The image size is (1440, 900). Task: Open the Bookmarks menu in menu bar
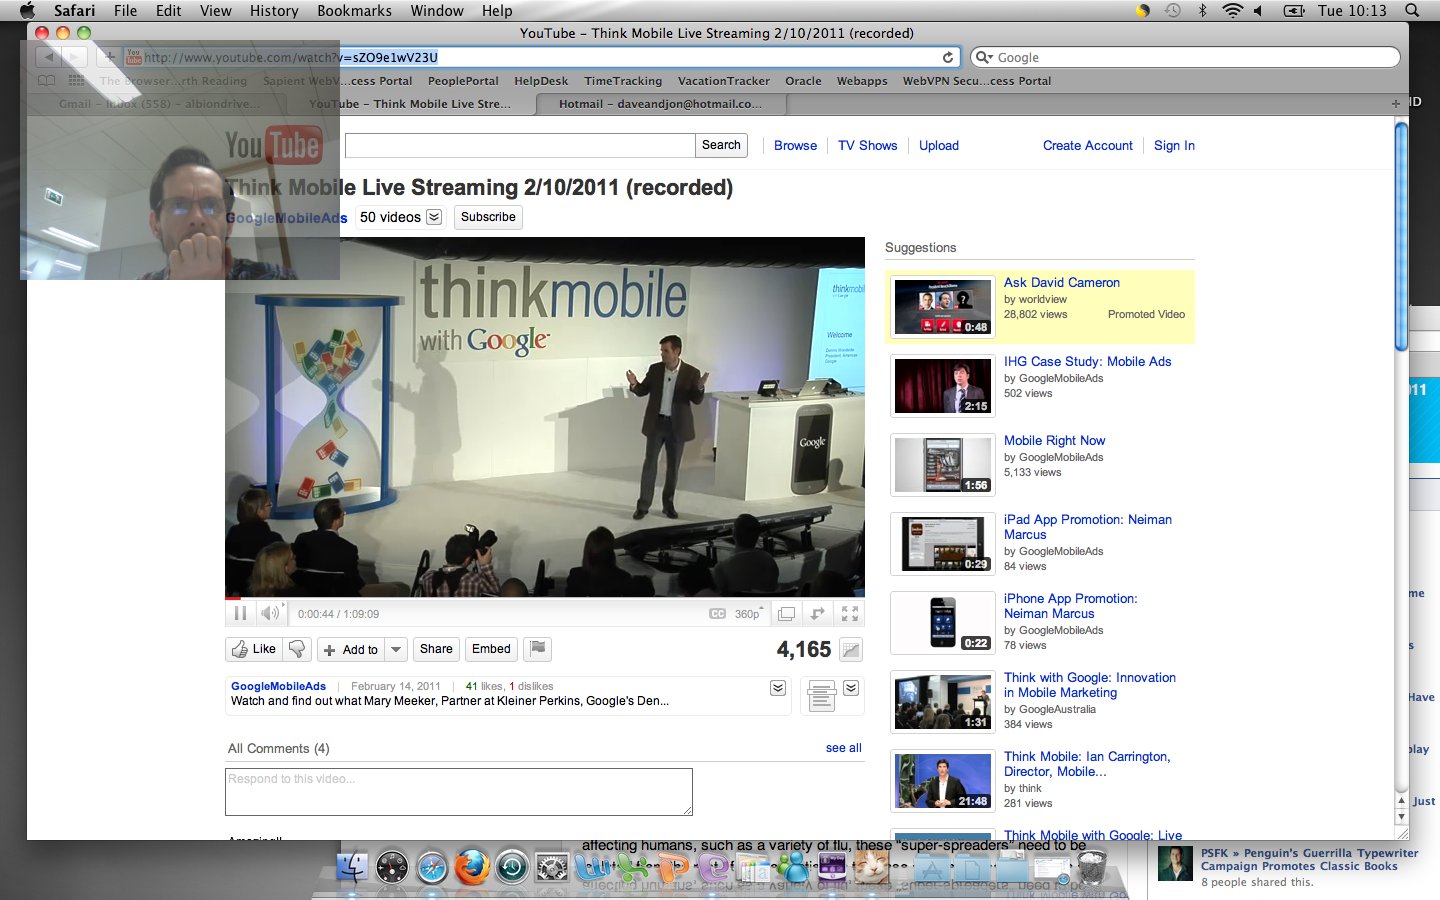(x=354, y=11)
